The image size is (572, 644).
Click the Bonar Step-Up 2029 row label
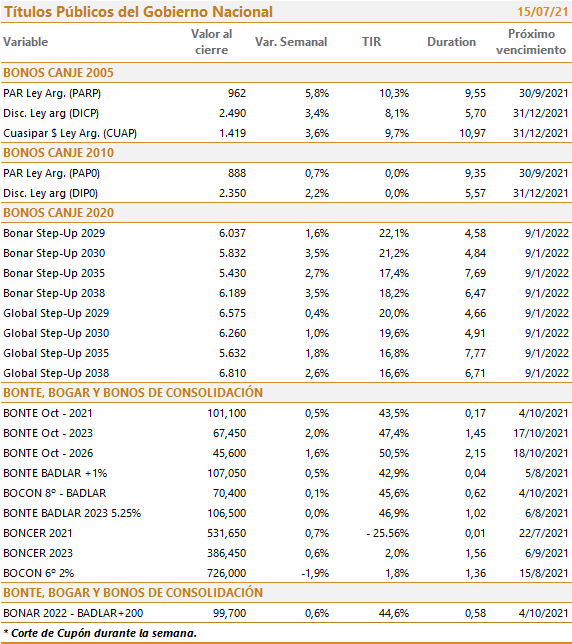point(54,233)
